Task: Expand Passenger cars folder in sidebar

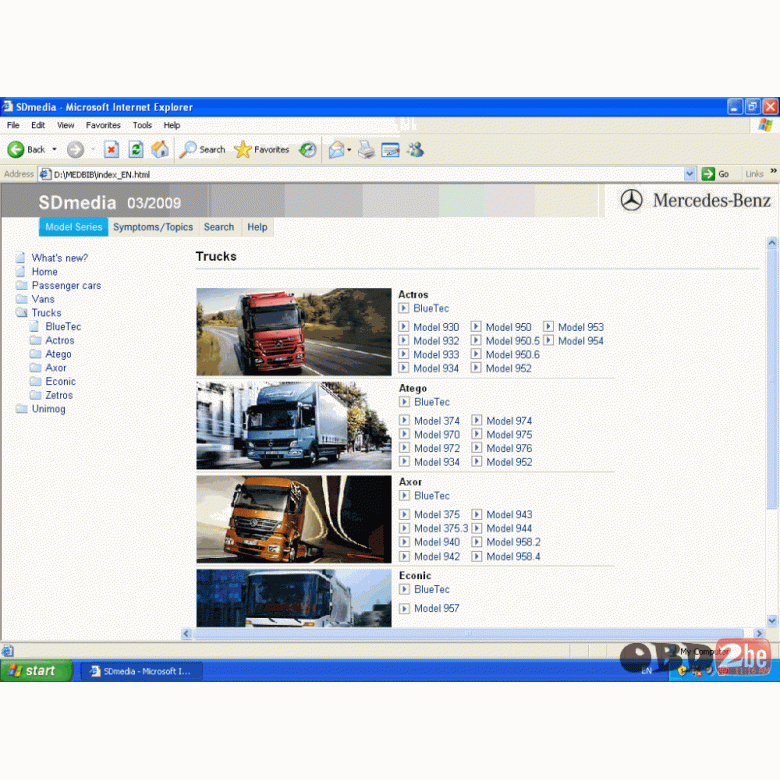Action: 66,286
